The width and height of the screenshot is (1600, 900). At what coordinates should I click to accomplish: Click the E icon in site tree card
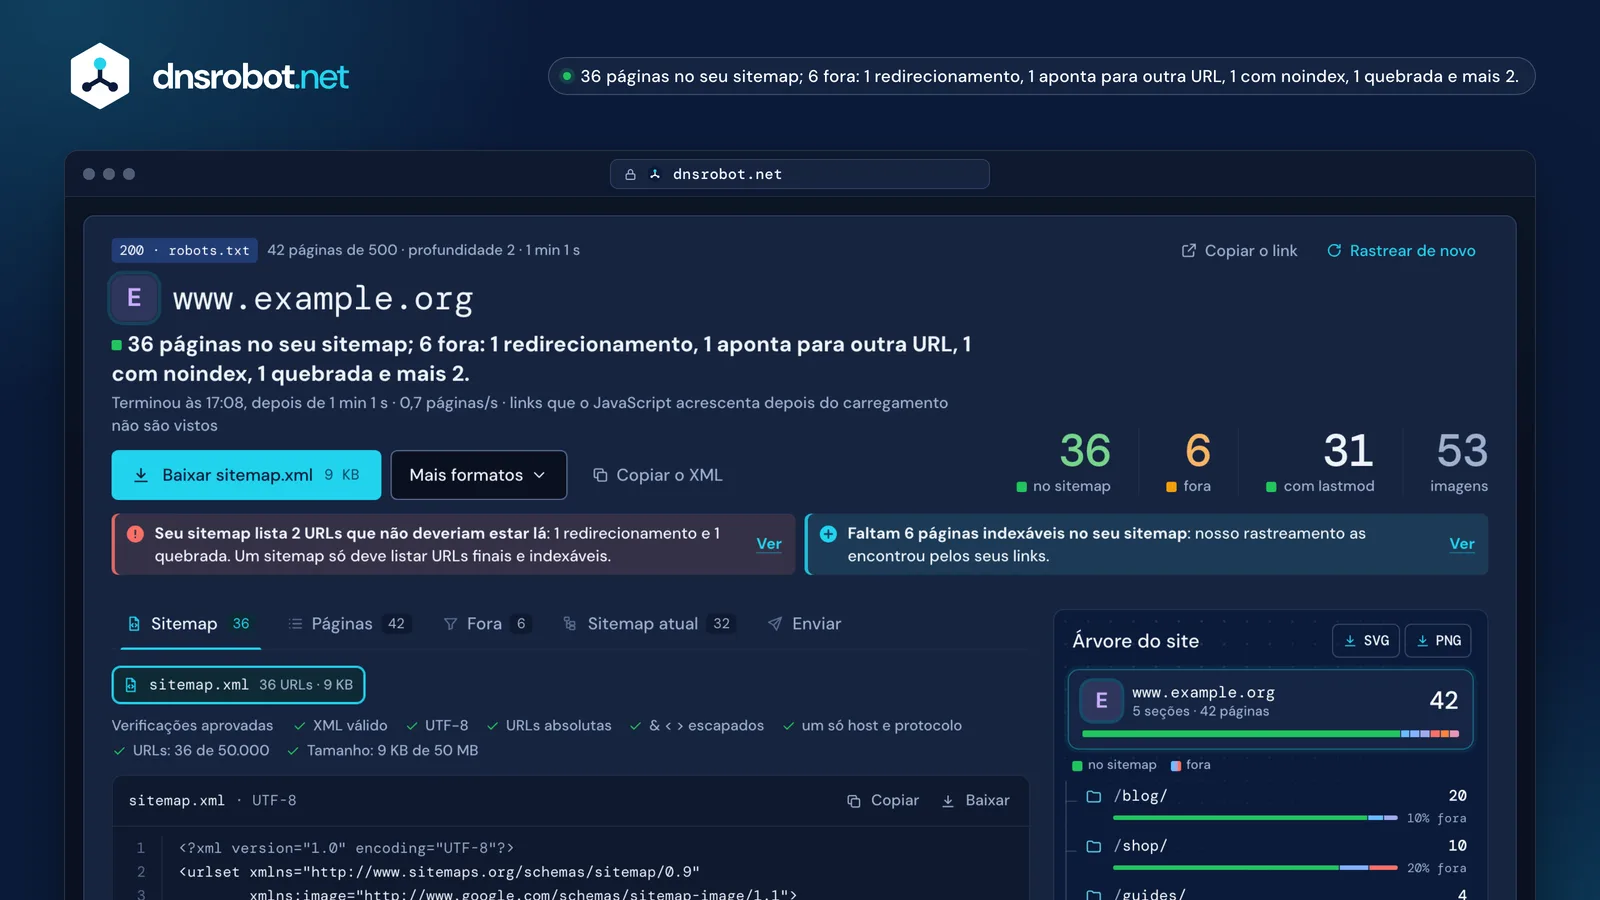click(x=1102, y=701)
